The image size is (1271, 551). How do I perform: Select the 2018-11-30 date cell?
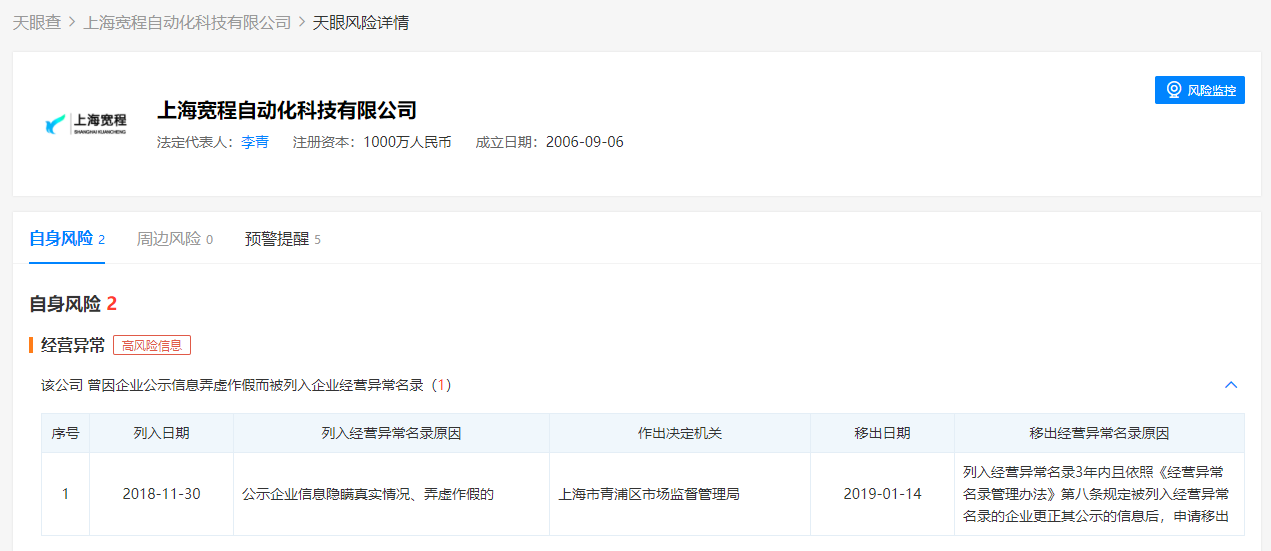[x=161, y=494]
